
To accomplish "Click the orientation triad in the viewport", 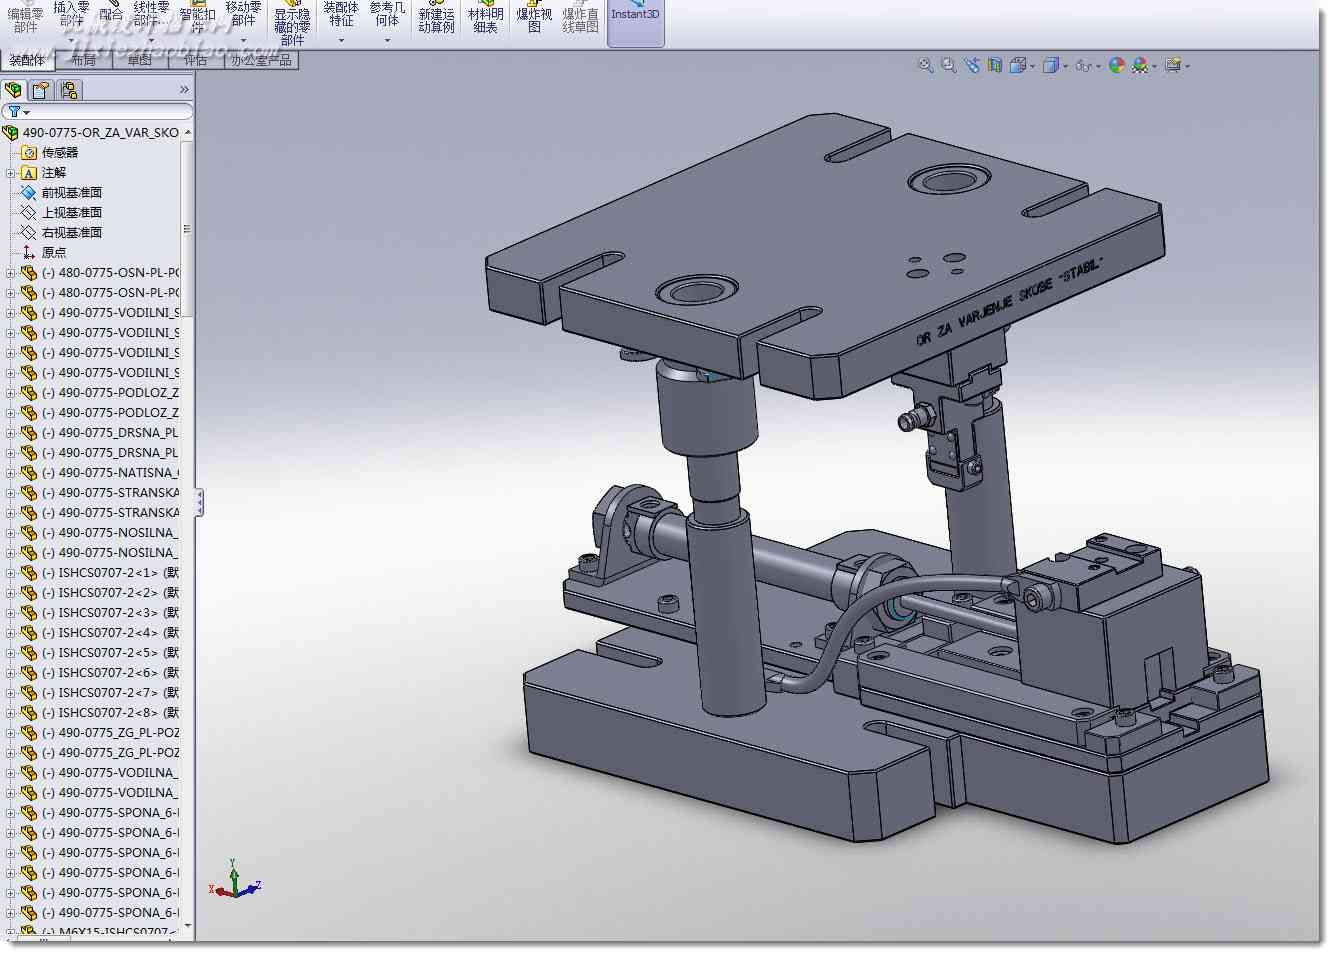I will click(x=234, y=880).
